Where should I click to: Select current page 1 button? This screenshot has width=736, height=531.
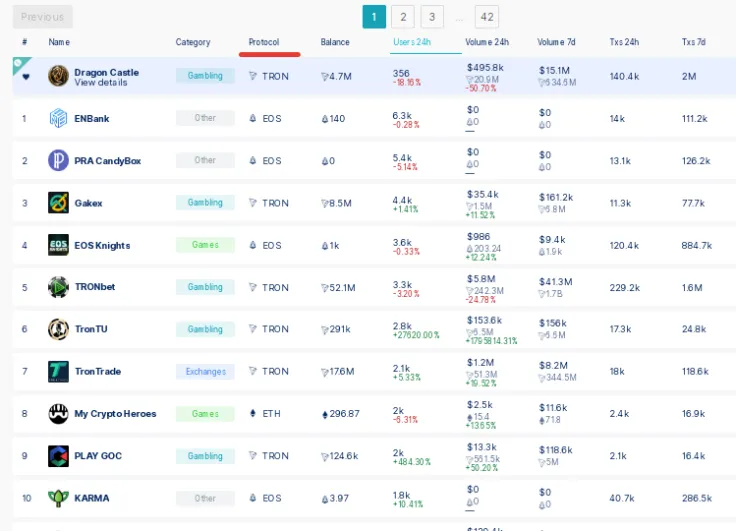coord(374,17)
